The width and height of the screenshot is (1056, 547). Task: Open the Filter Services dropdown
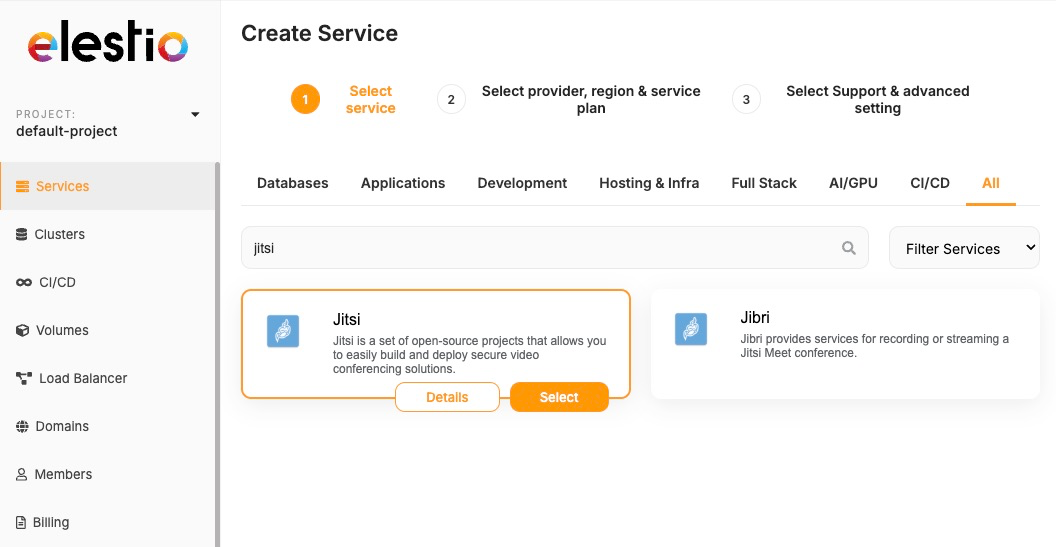[x=964, y=248]
